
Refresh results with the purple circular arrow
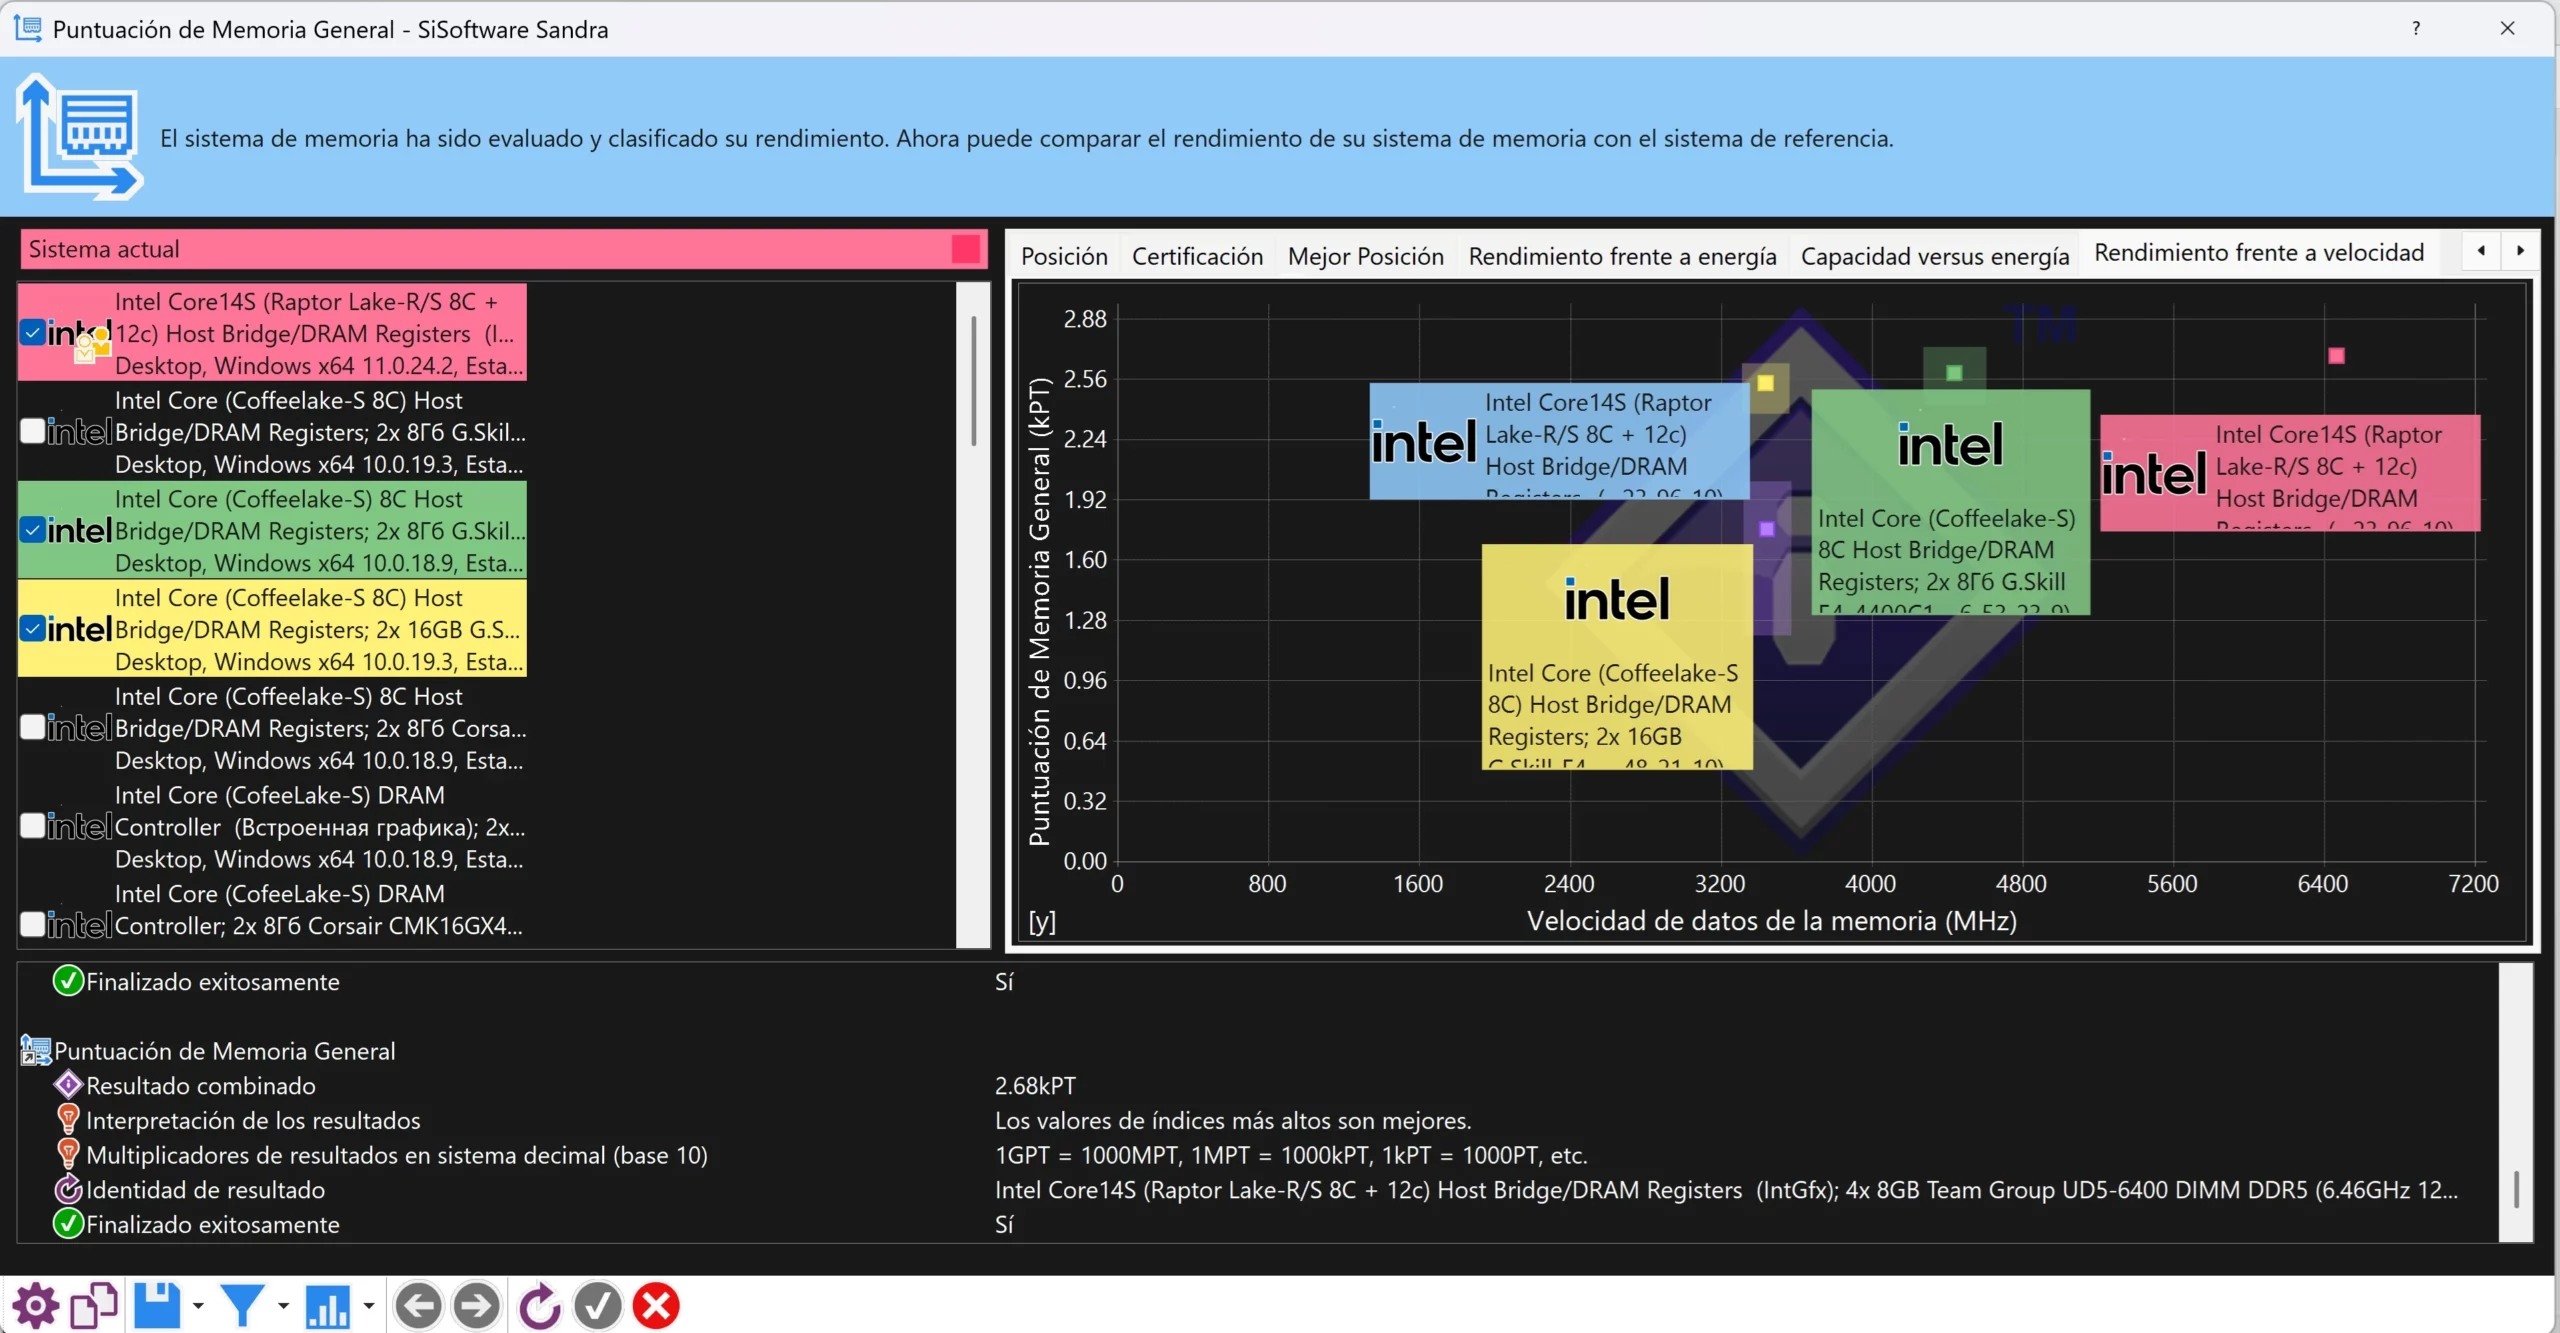(x=540, y=1305)
